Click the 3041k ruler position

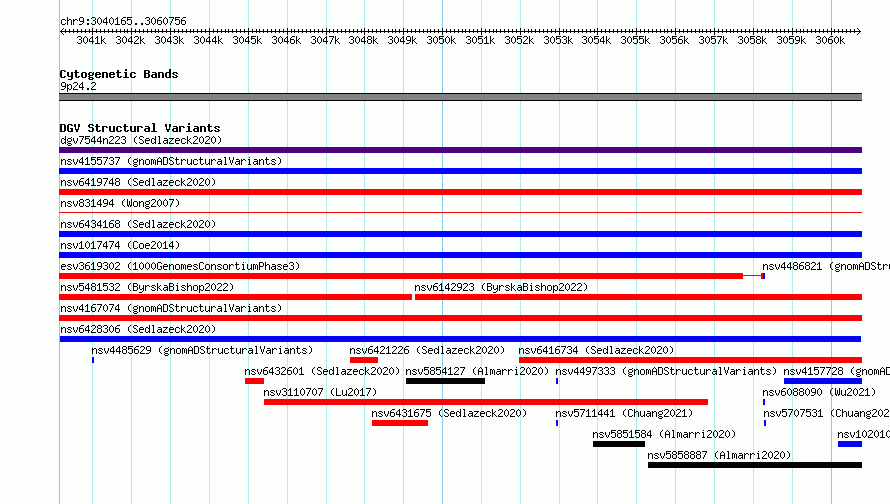(91, 40)
